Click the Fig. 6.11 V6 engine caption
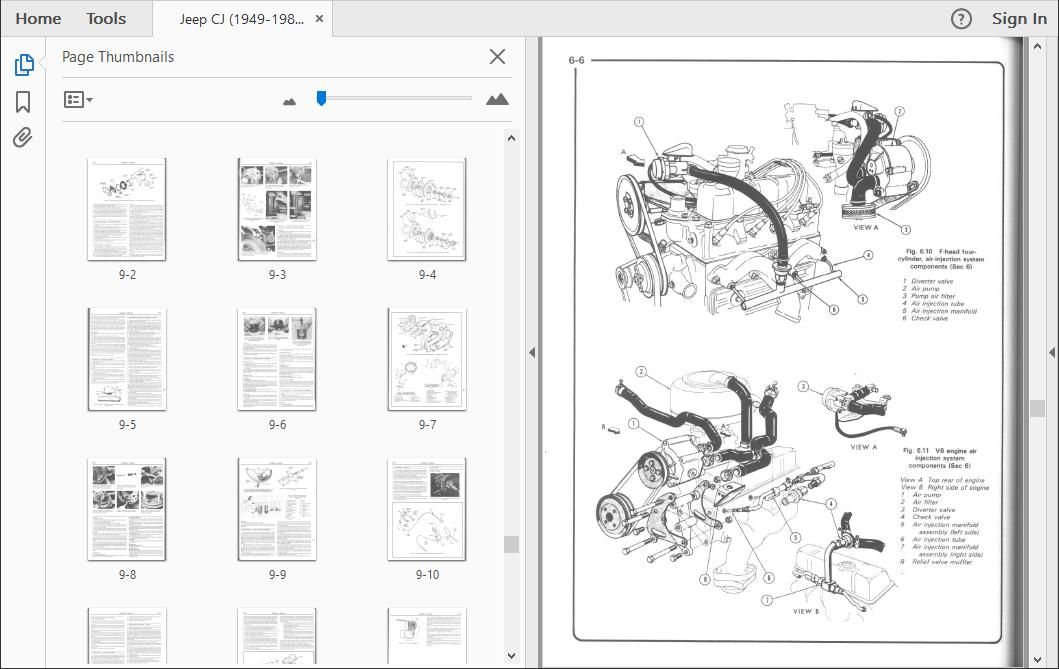The width and height of the screenshot is (1059, 669). (x=939, y=458)
